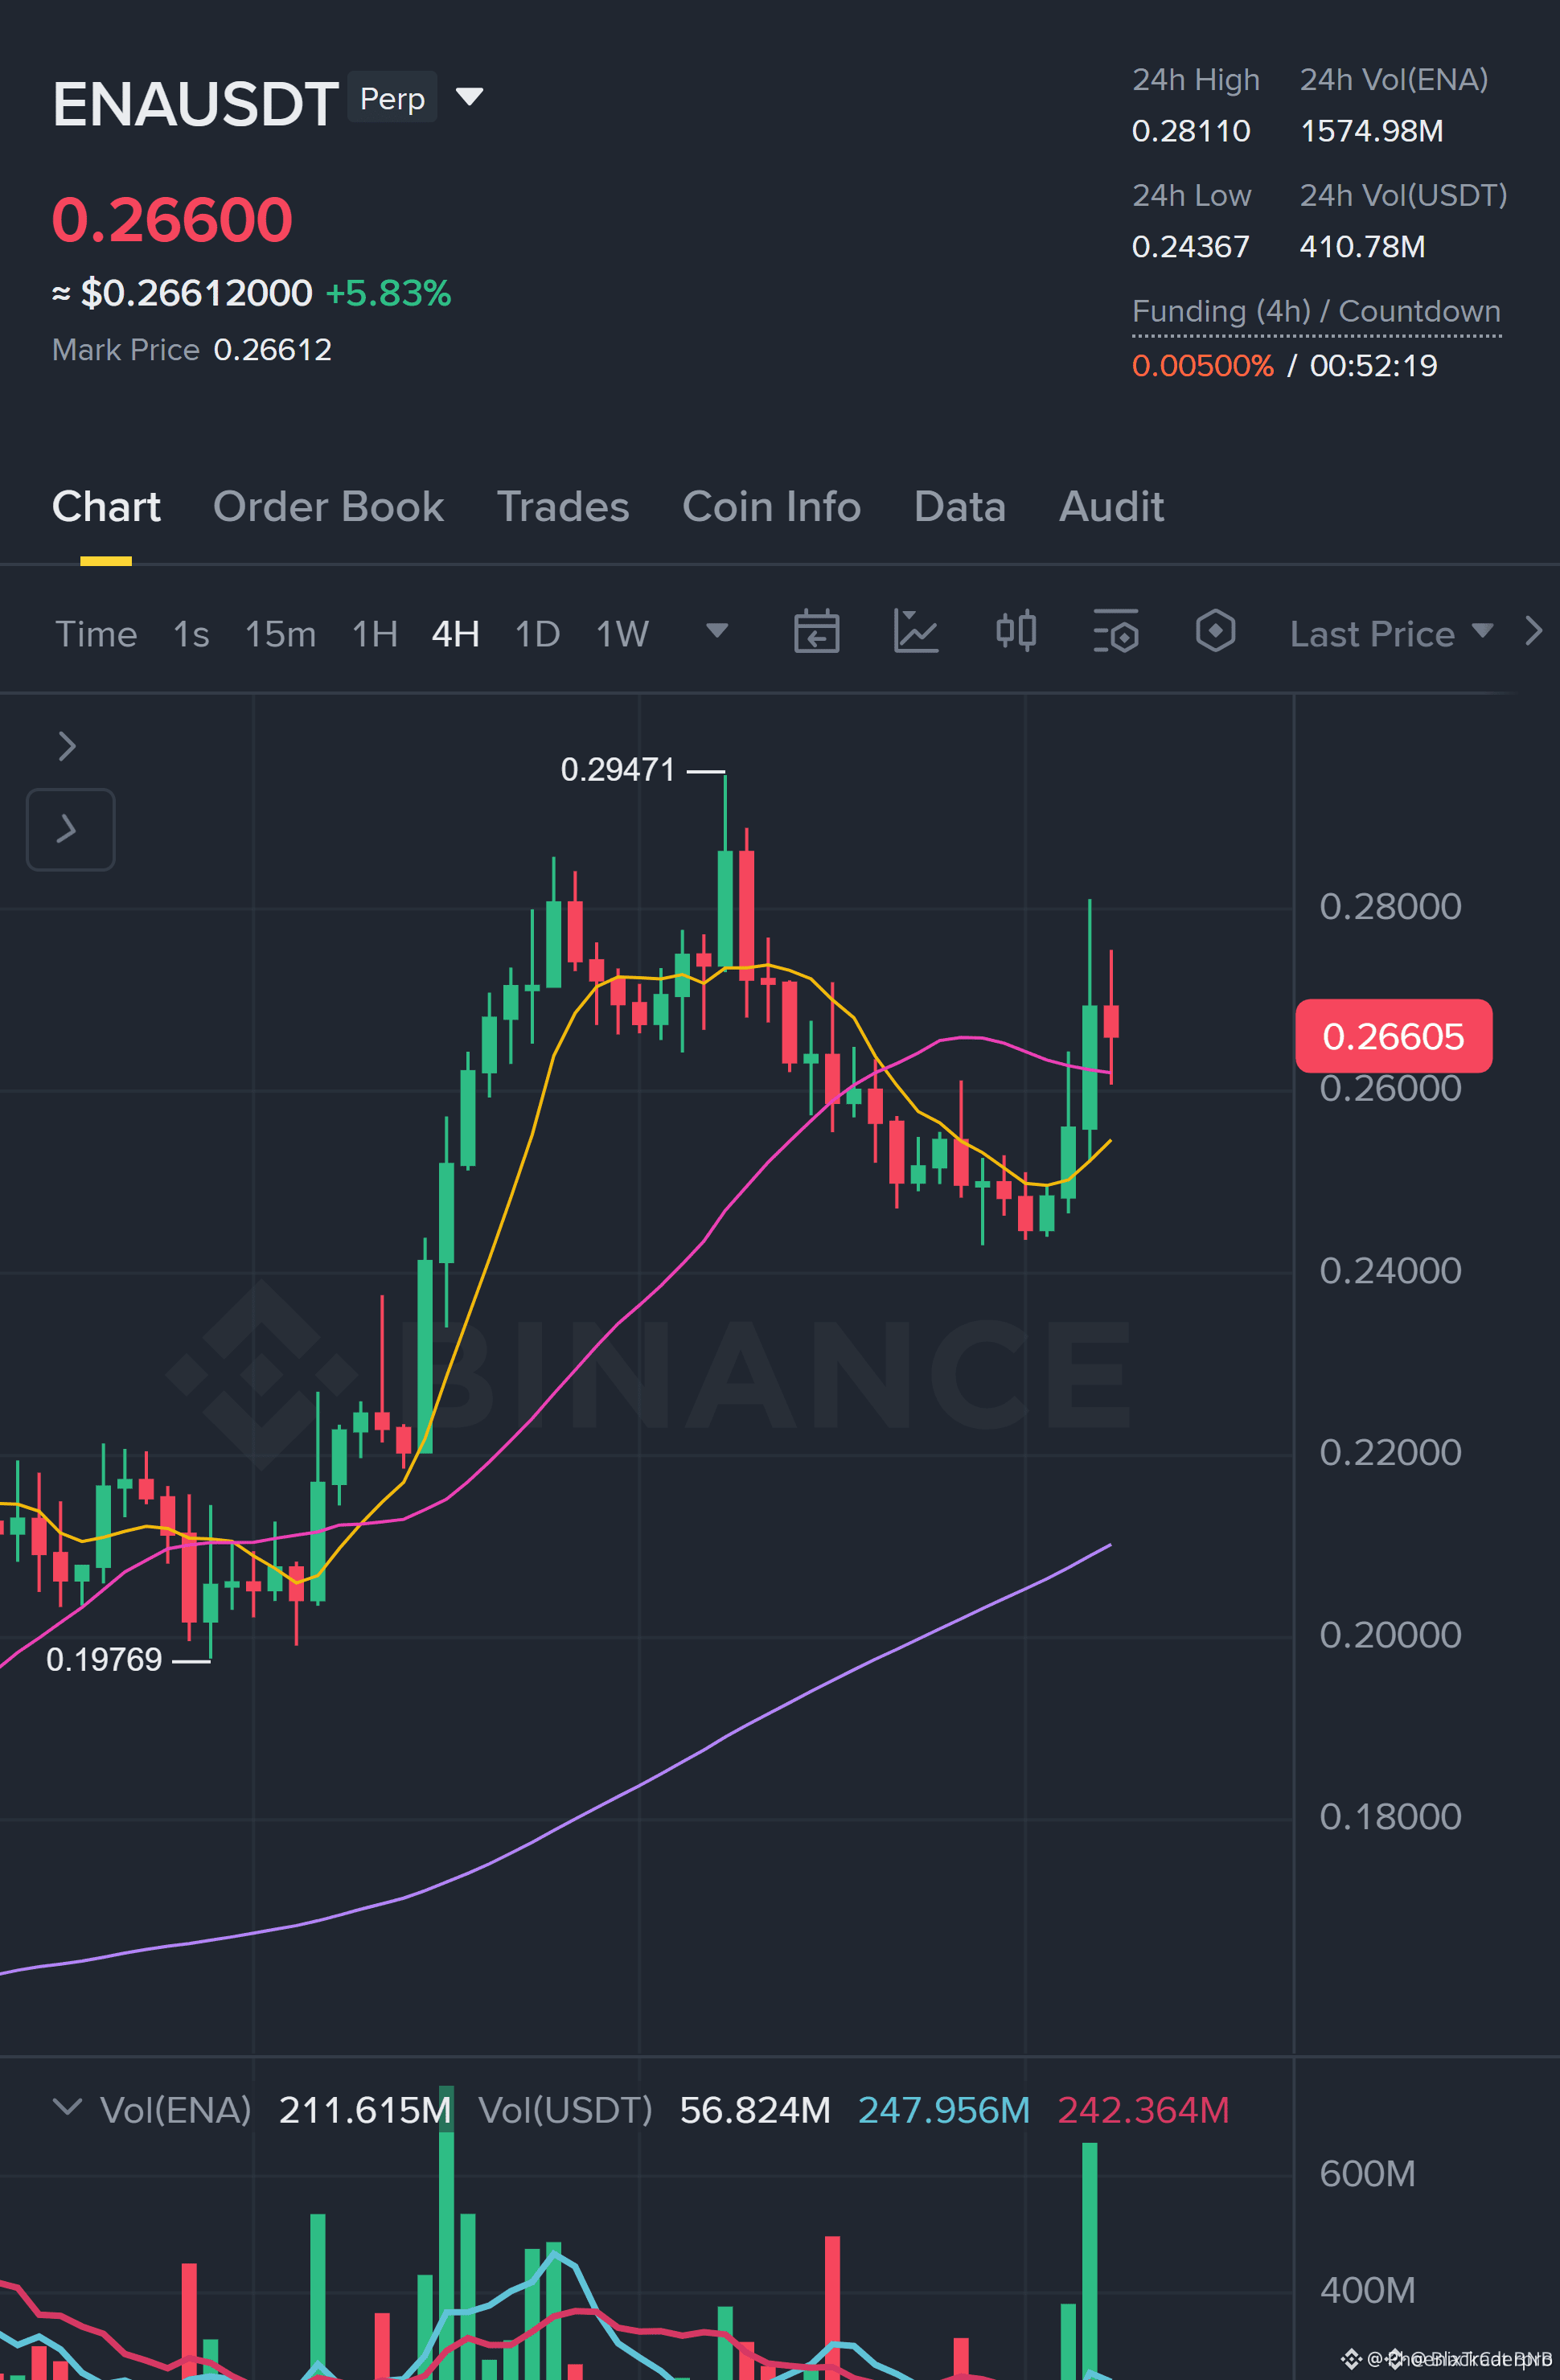Open the line chart indicators icon

[x=916, y=632]
